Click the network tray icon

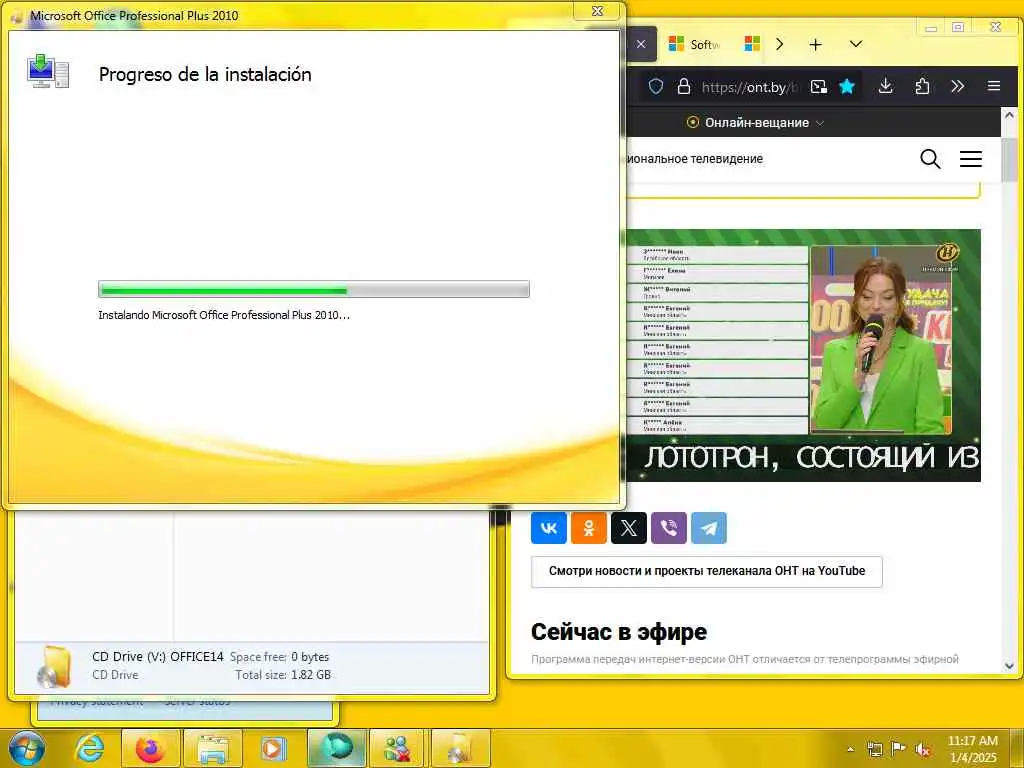click(x=874, y=749)
